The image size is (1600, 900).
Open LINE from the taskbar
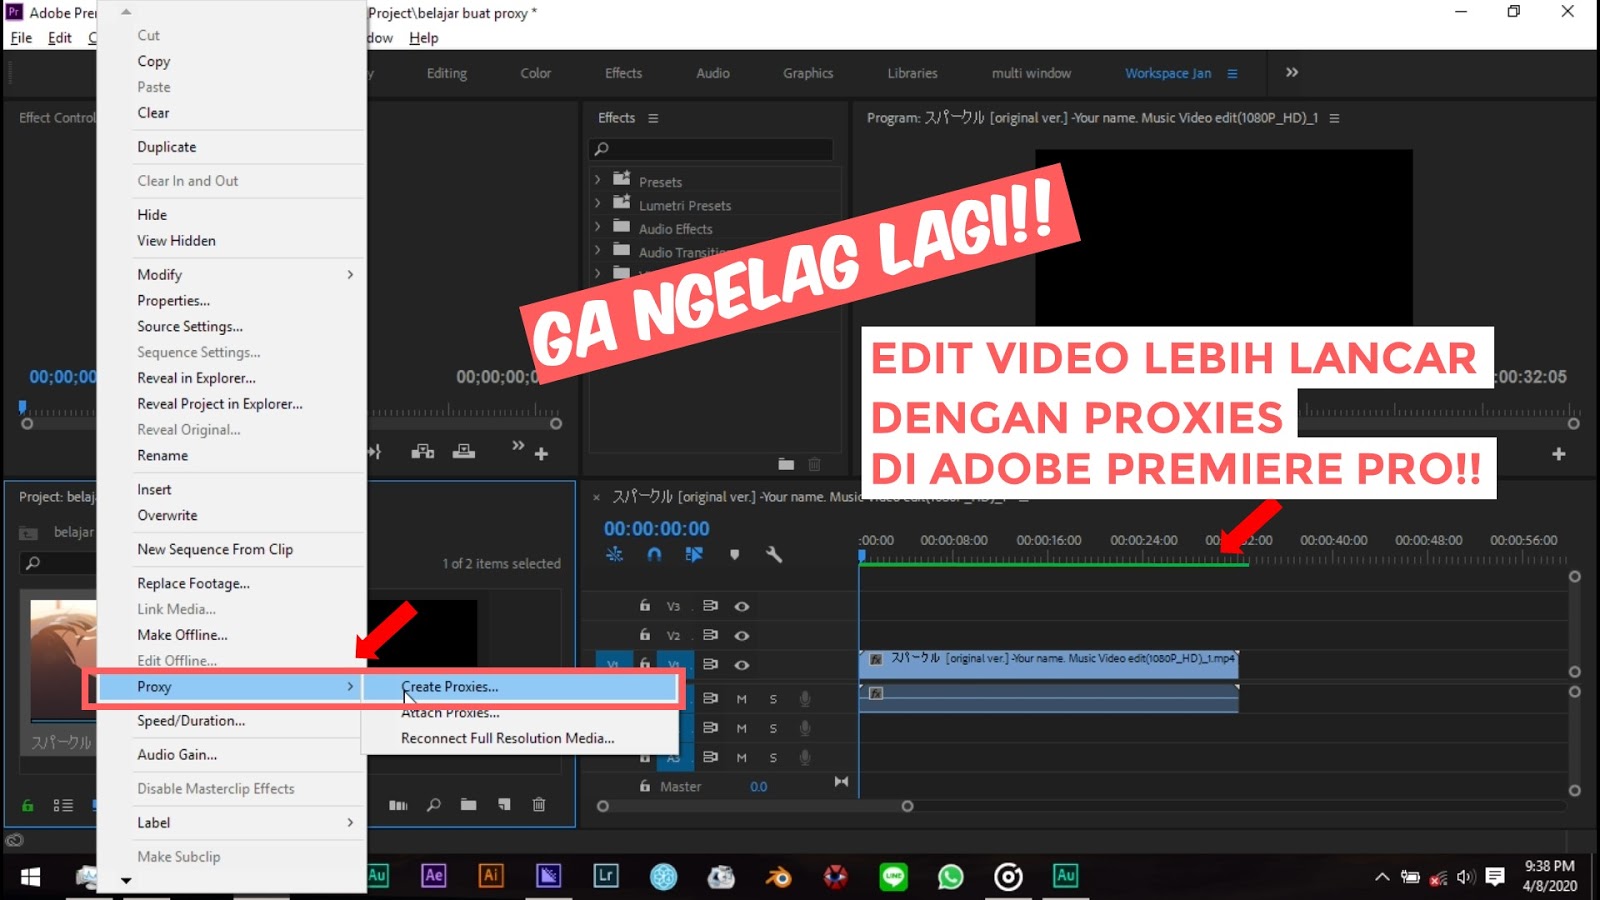pos(893,877)
